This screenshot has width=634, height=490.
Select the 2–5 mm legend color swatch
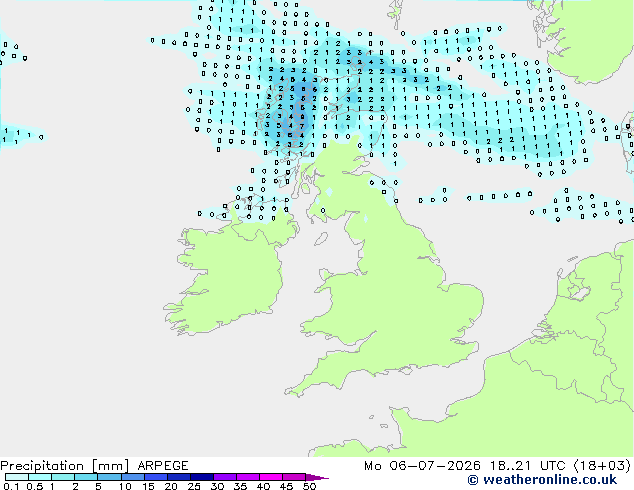click(86, 477)
